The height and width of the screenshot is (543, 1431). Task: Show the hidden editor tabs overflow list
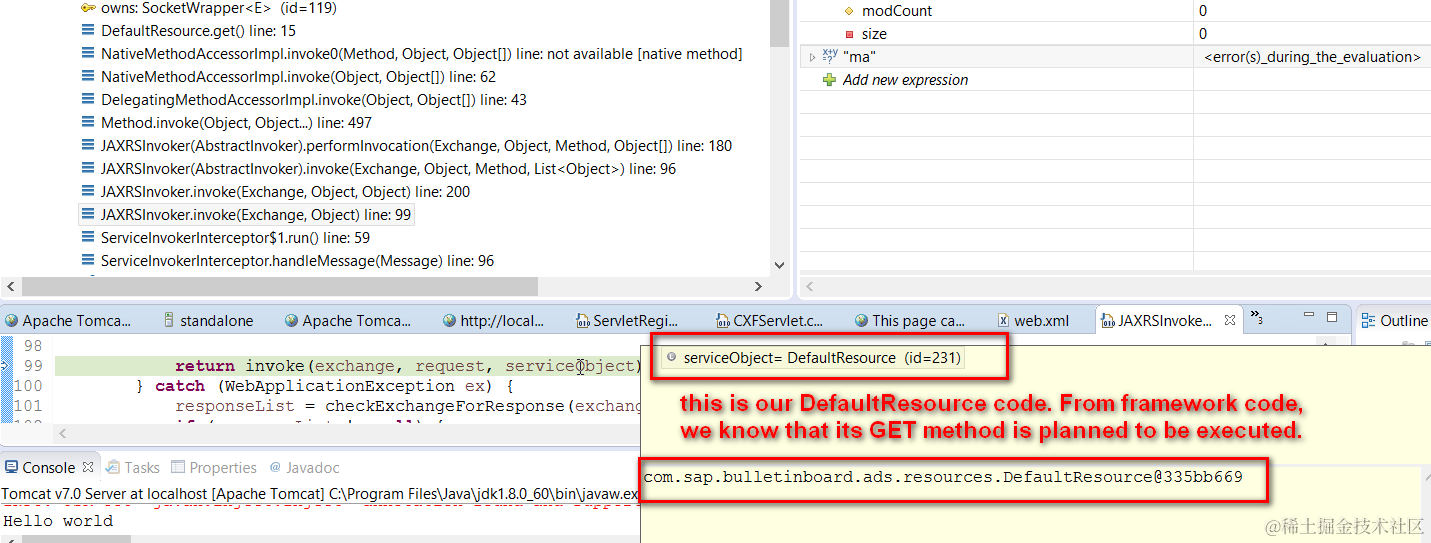[x=1257, y=317]
